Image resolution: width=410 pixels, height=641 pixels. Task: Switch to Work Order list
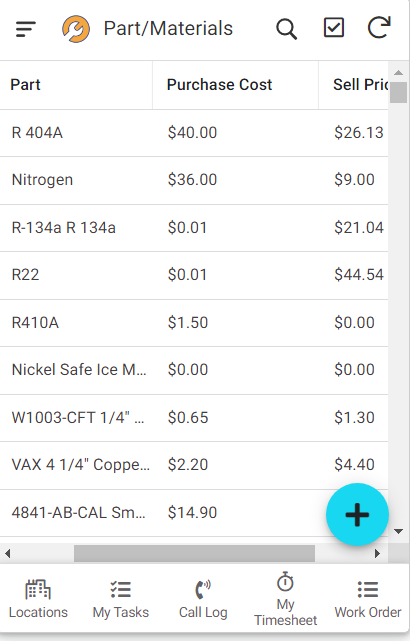point(368,599)
